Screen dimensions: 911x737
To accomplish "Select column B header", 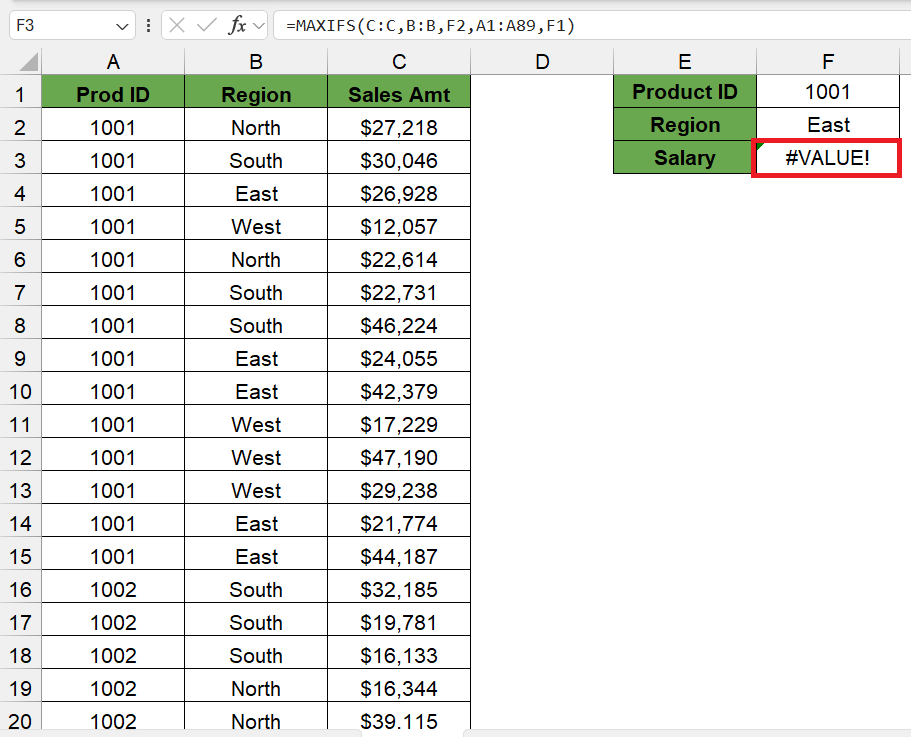I will click(x=256, y=62).
